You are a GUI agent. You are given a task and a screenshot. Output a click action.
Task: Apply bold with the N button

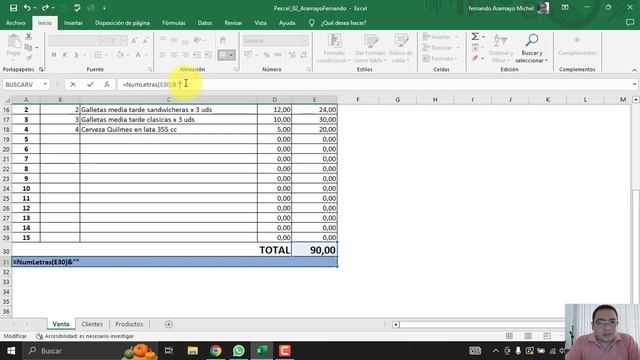pos(53,55)
